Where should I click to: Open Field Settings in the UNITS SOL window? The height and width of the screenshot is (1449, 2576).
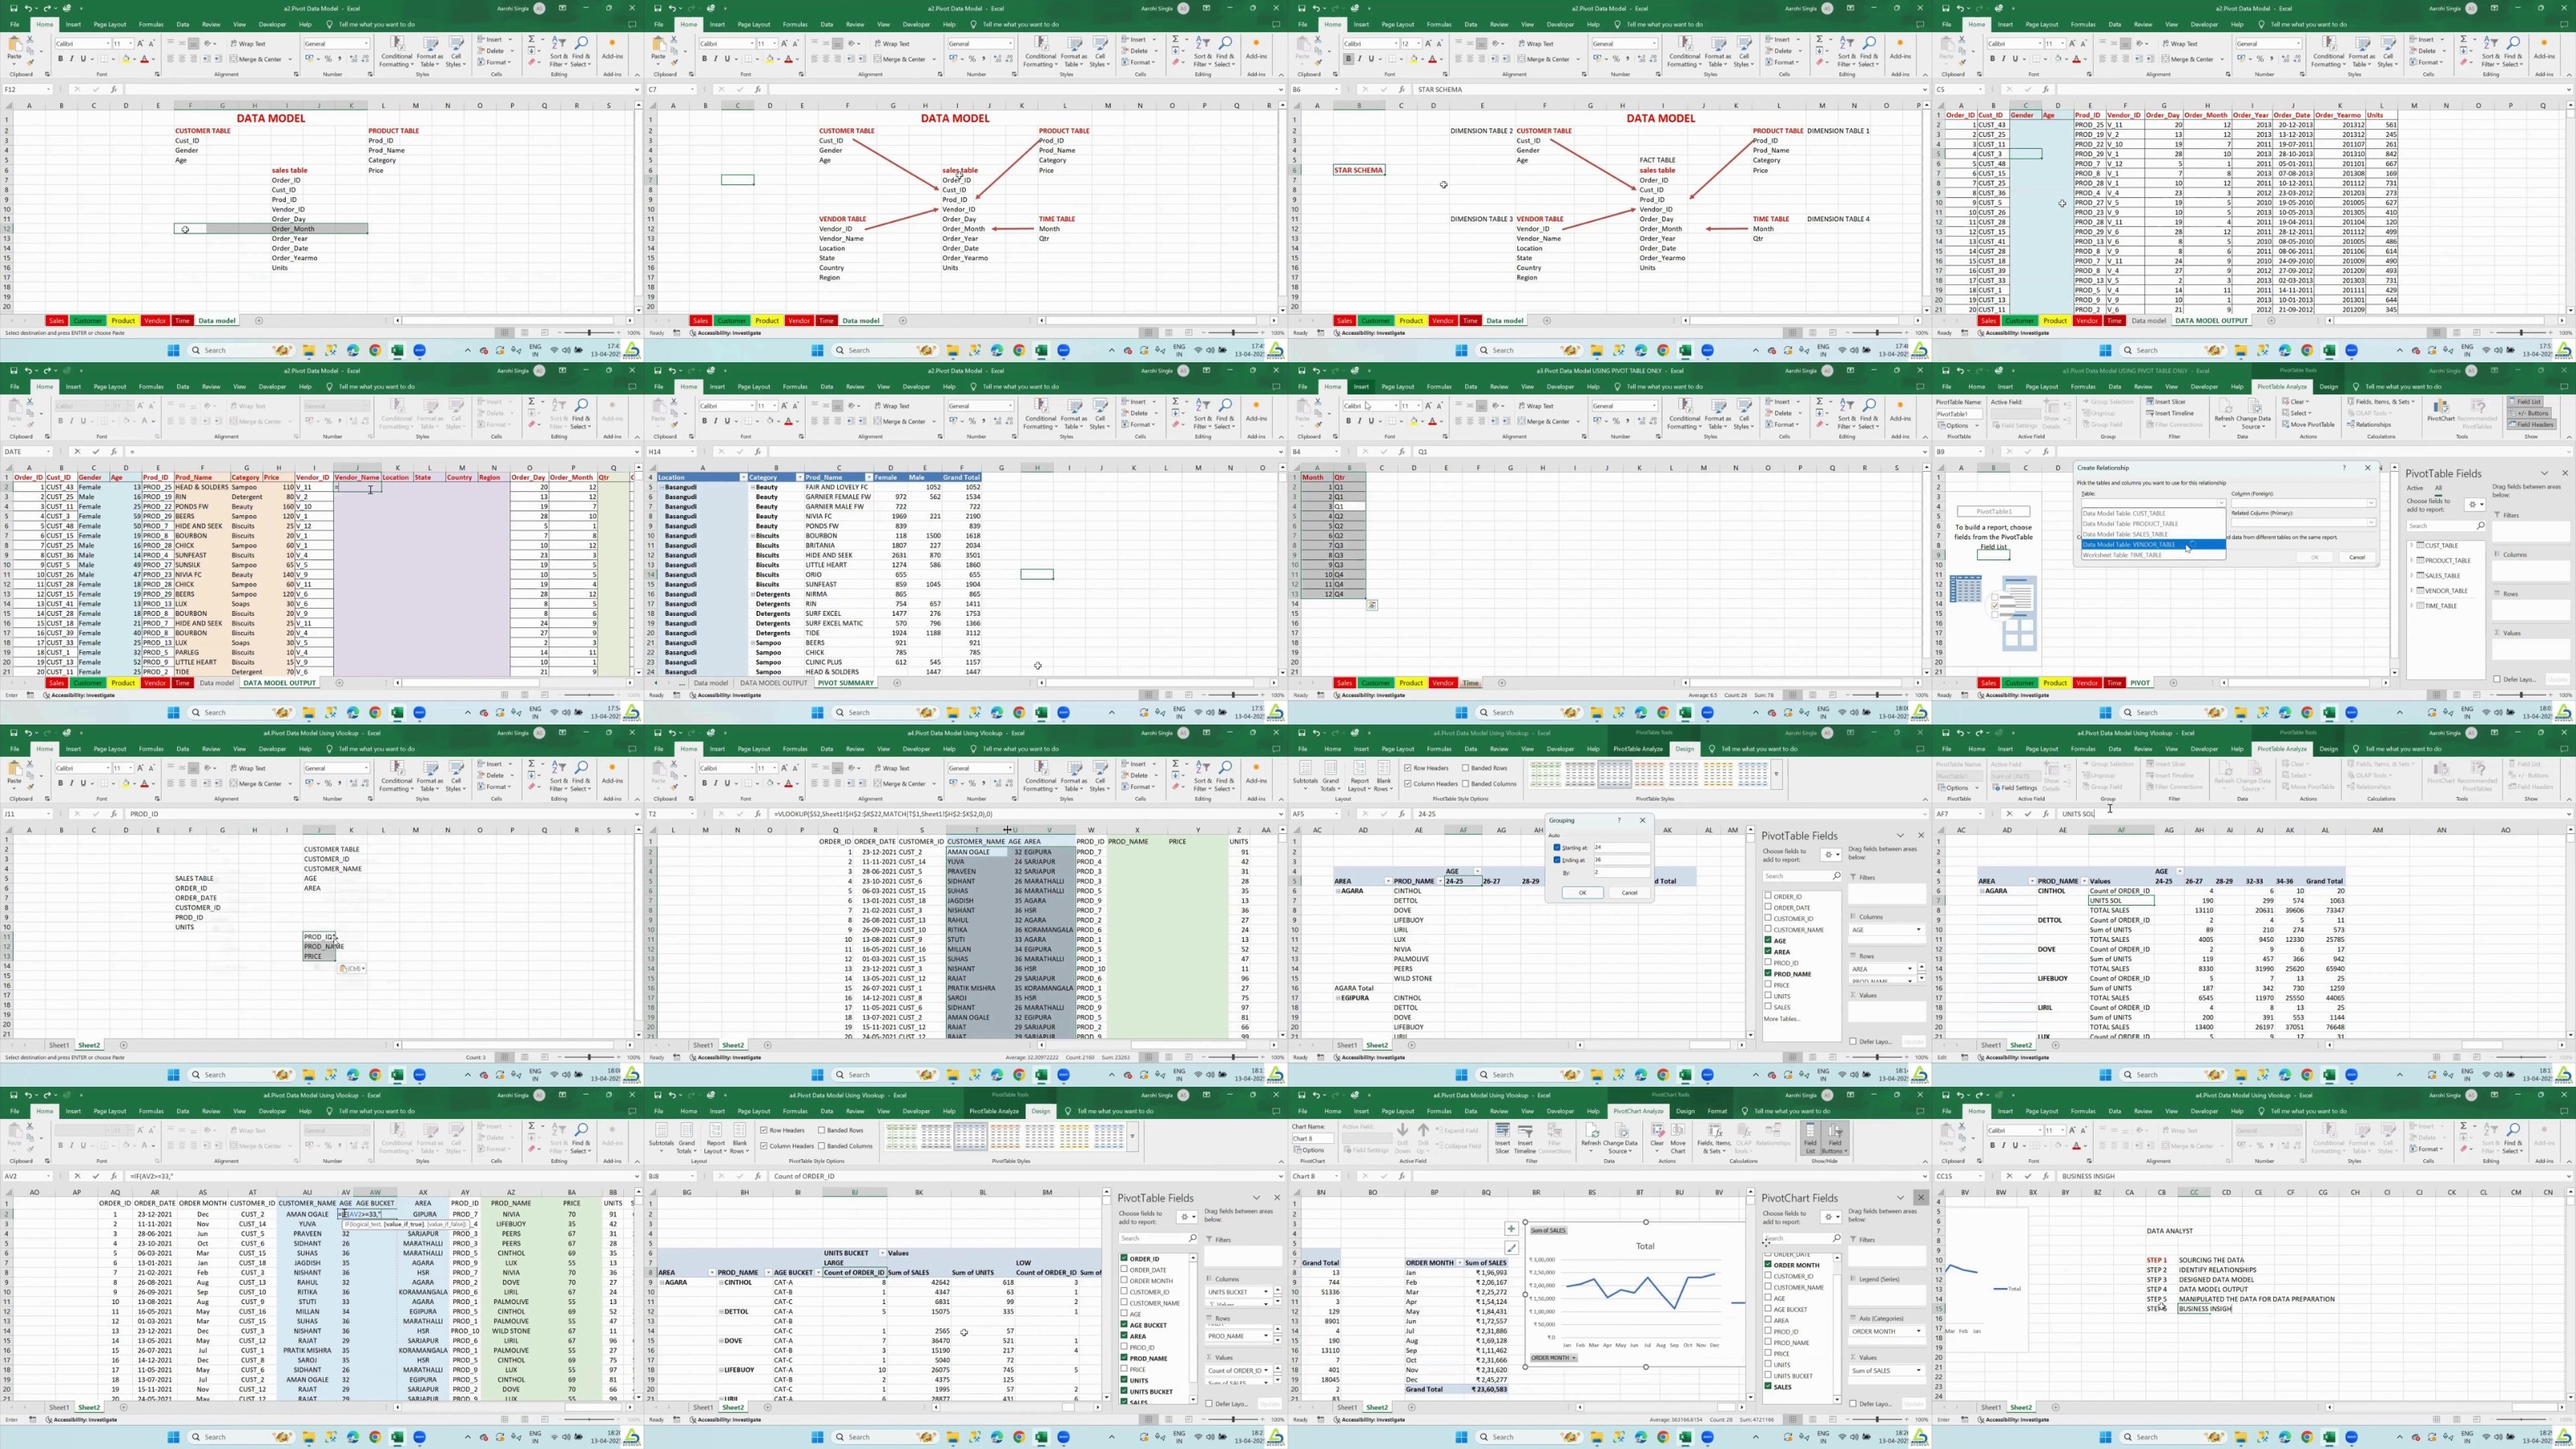pyautogui.click(x=2015, y=788)
